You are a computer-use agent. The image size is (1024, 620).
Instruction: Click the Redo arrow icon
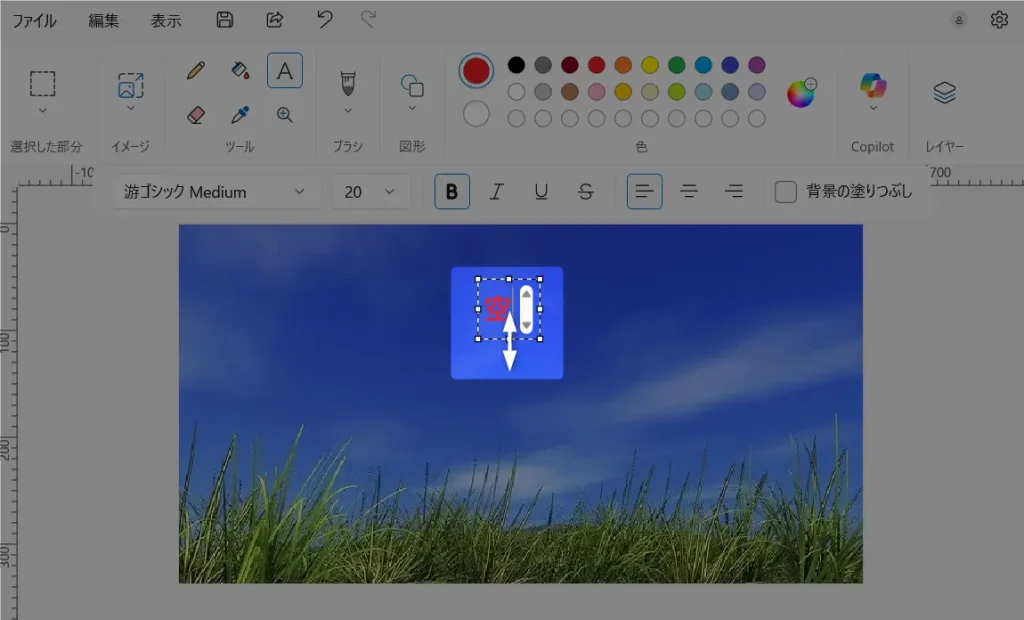368,20
